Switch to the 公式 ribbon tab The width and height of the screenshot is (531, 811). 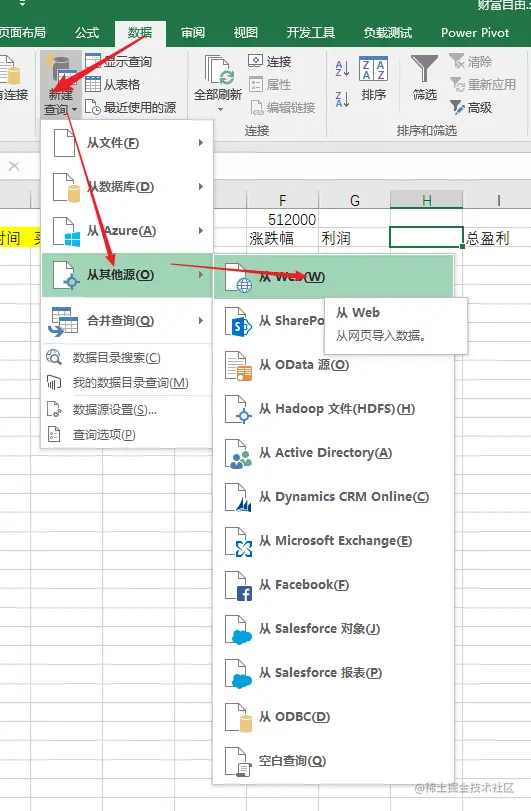point(87,33)
